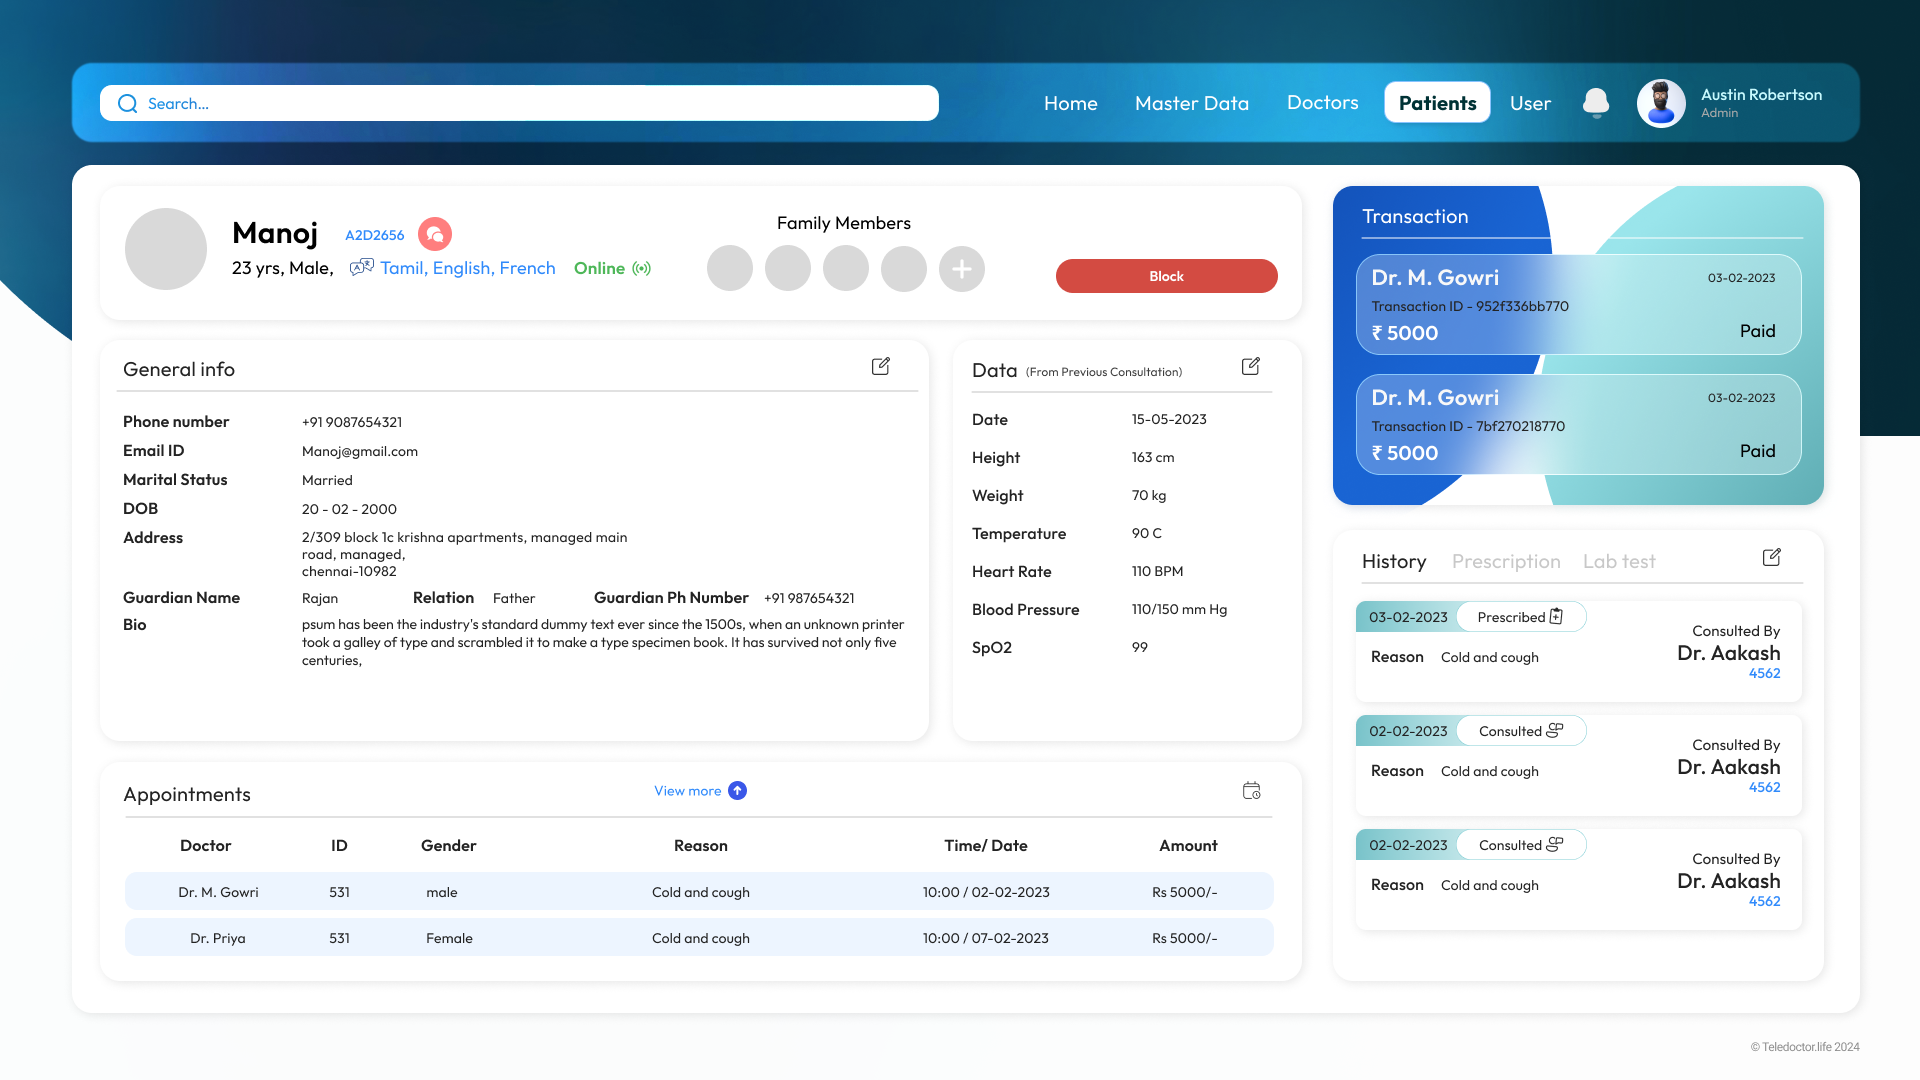Click the View more arrow icon
The image size is (1920, 1080).
tap(738, 791)
